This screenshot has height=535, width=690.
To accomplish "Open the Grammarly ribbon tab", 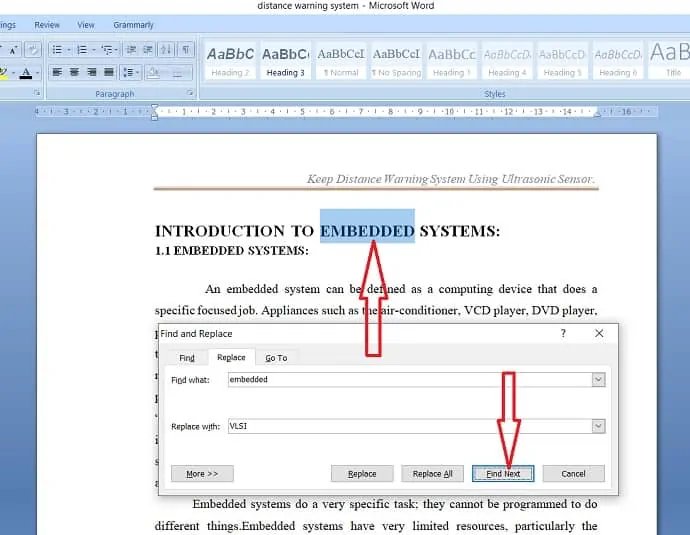I will pyautogui.click(x=133, y=25).
